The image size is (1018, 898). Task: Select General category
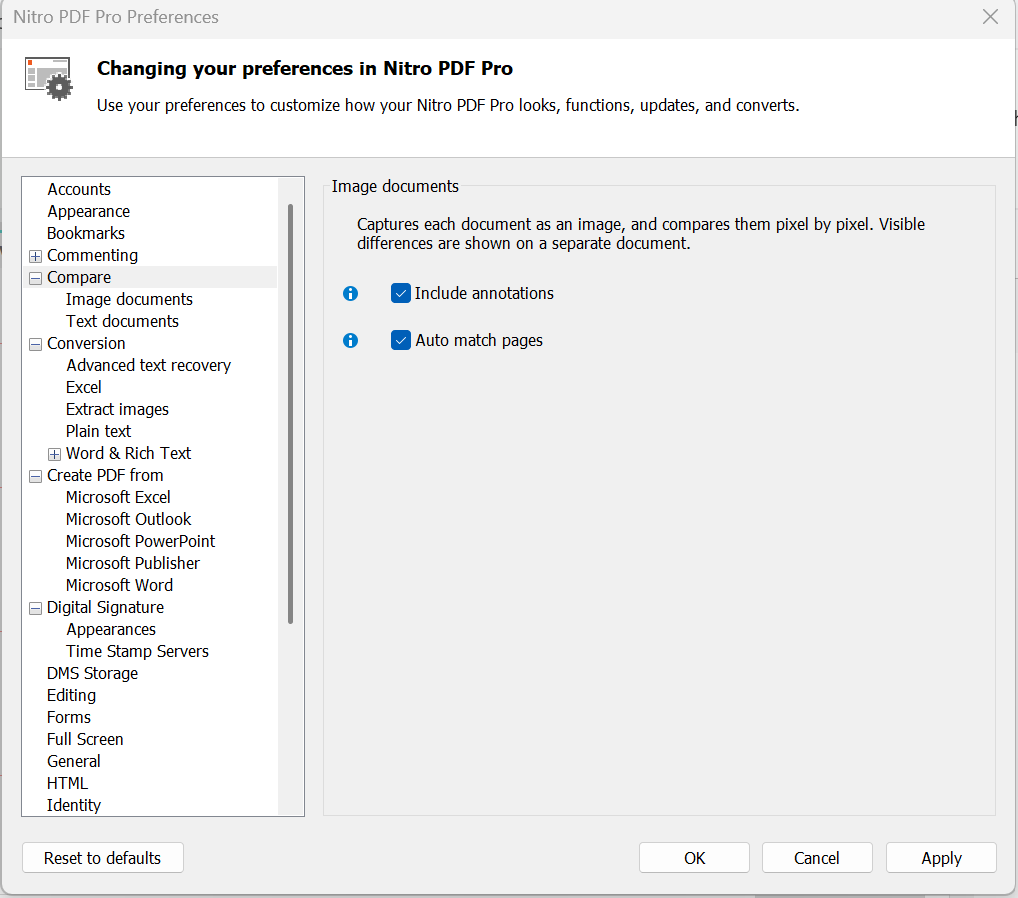(x=73, y=762)
